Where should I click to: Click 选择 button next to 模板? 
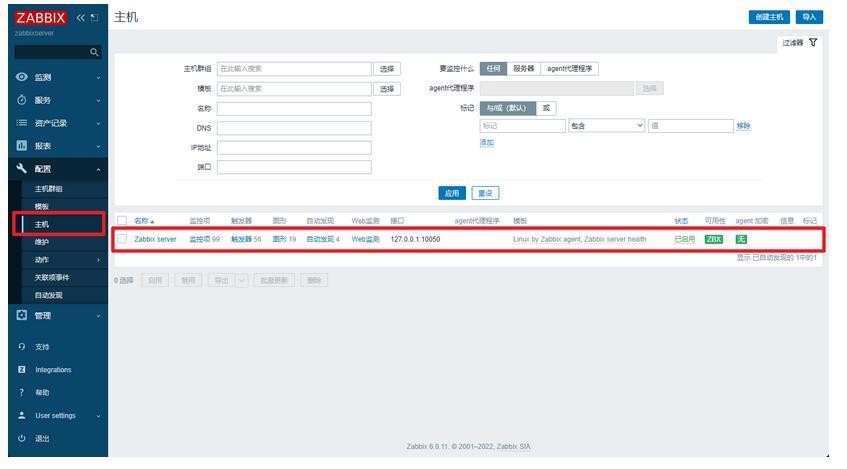[387, 89]
